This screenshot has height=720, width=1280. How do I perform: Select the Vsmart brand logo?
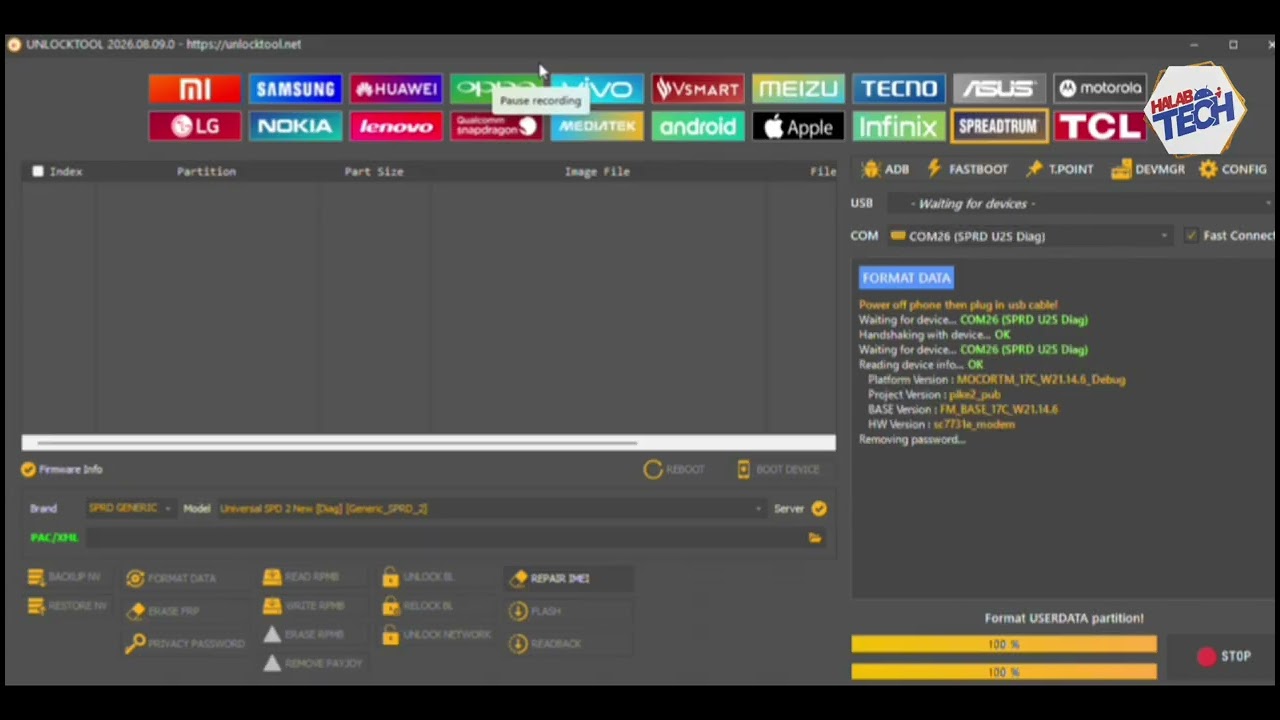coord(698,89)
